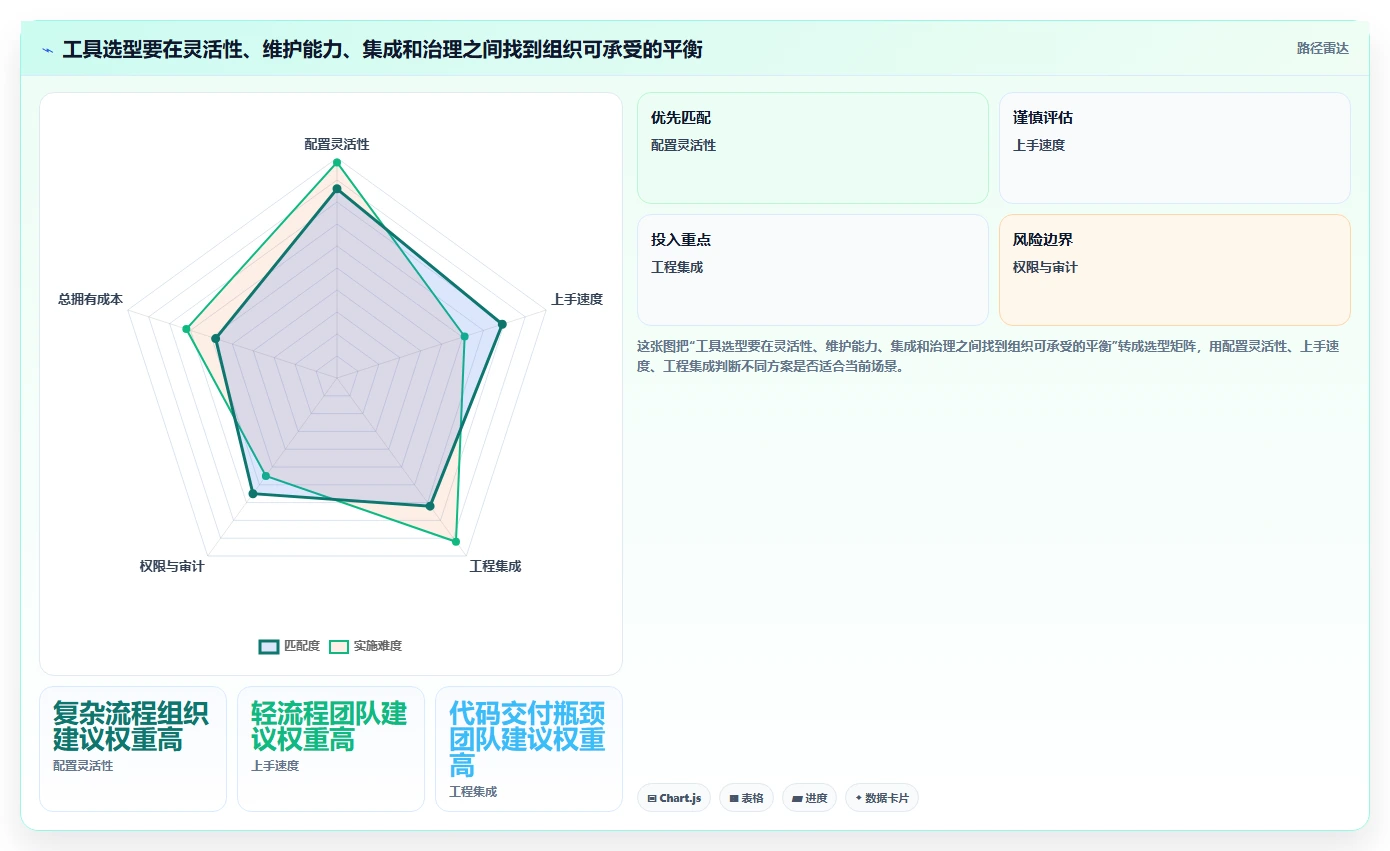Viewport: 1390px width, 851px height.
Task: Select the 优先匹配 card
Action: [x=812, y=148]
